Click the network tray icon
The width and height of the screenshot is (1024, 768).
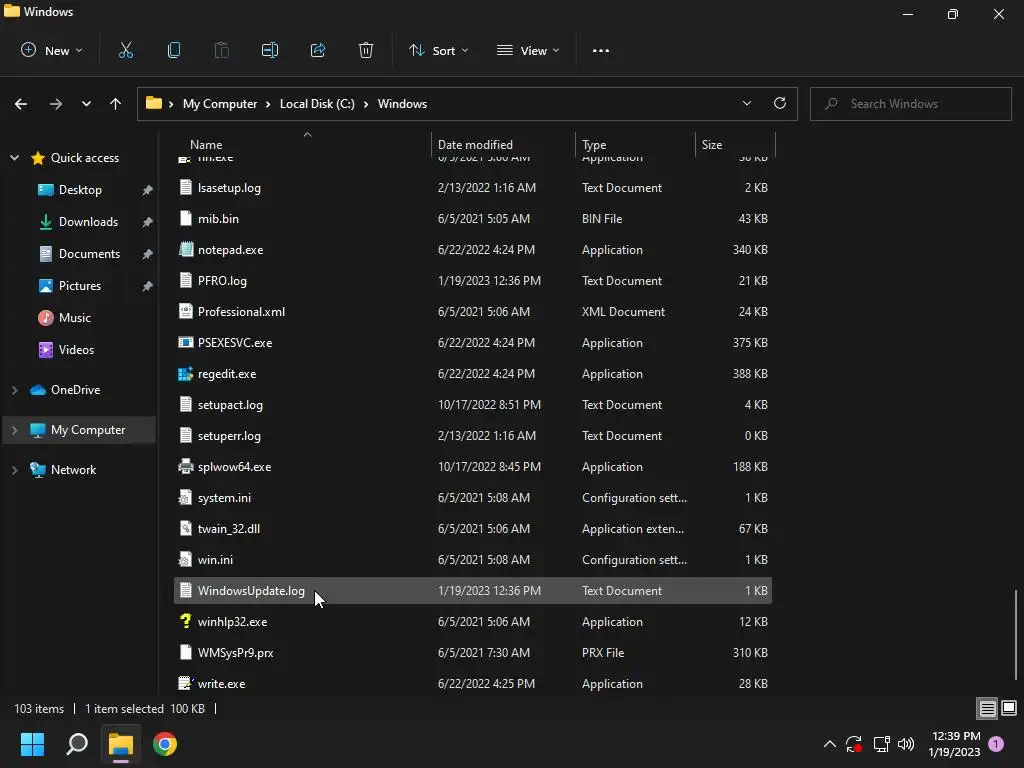pos(881,744)
